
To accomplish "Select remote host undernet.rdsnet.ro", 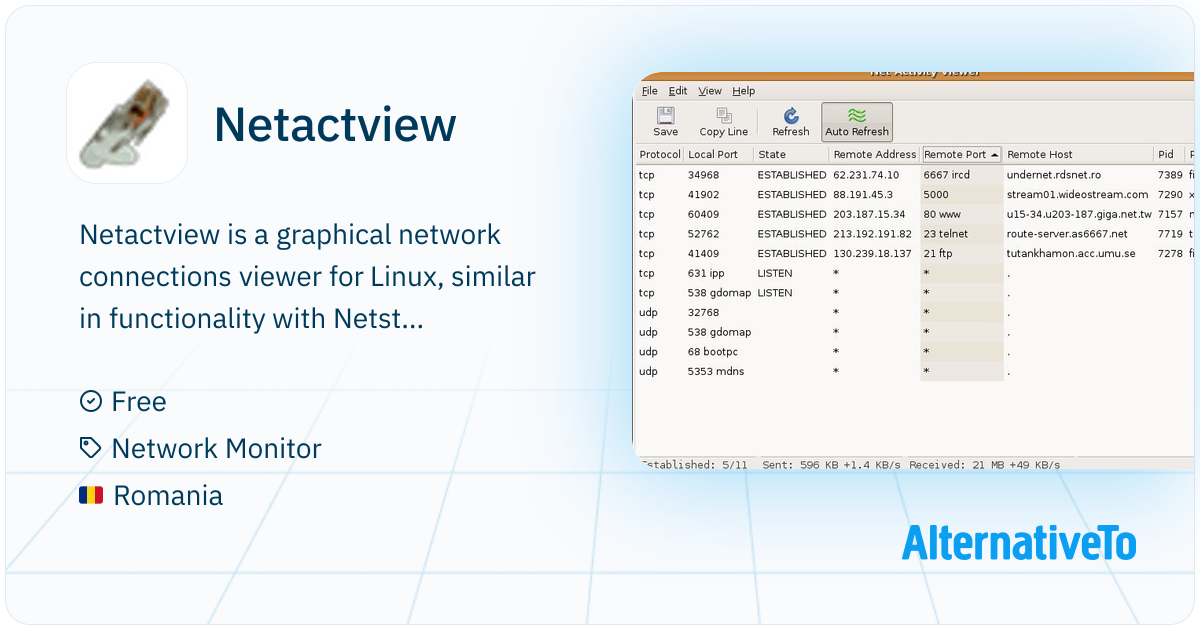I will [x=1054, y=175].
